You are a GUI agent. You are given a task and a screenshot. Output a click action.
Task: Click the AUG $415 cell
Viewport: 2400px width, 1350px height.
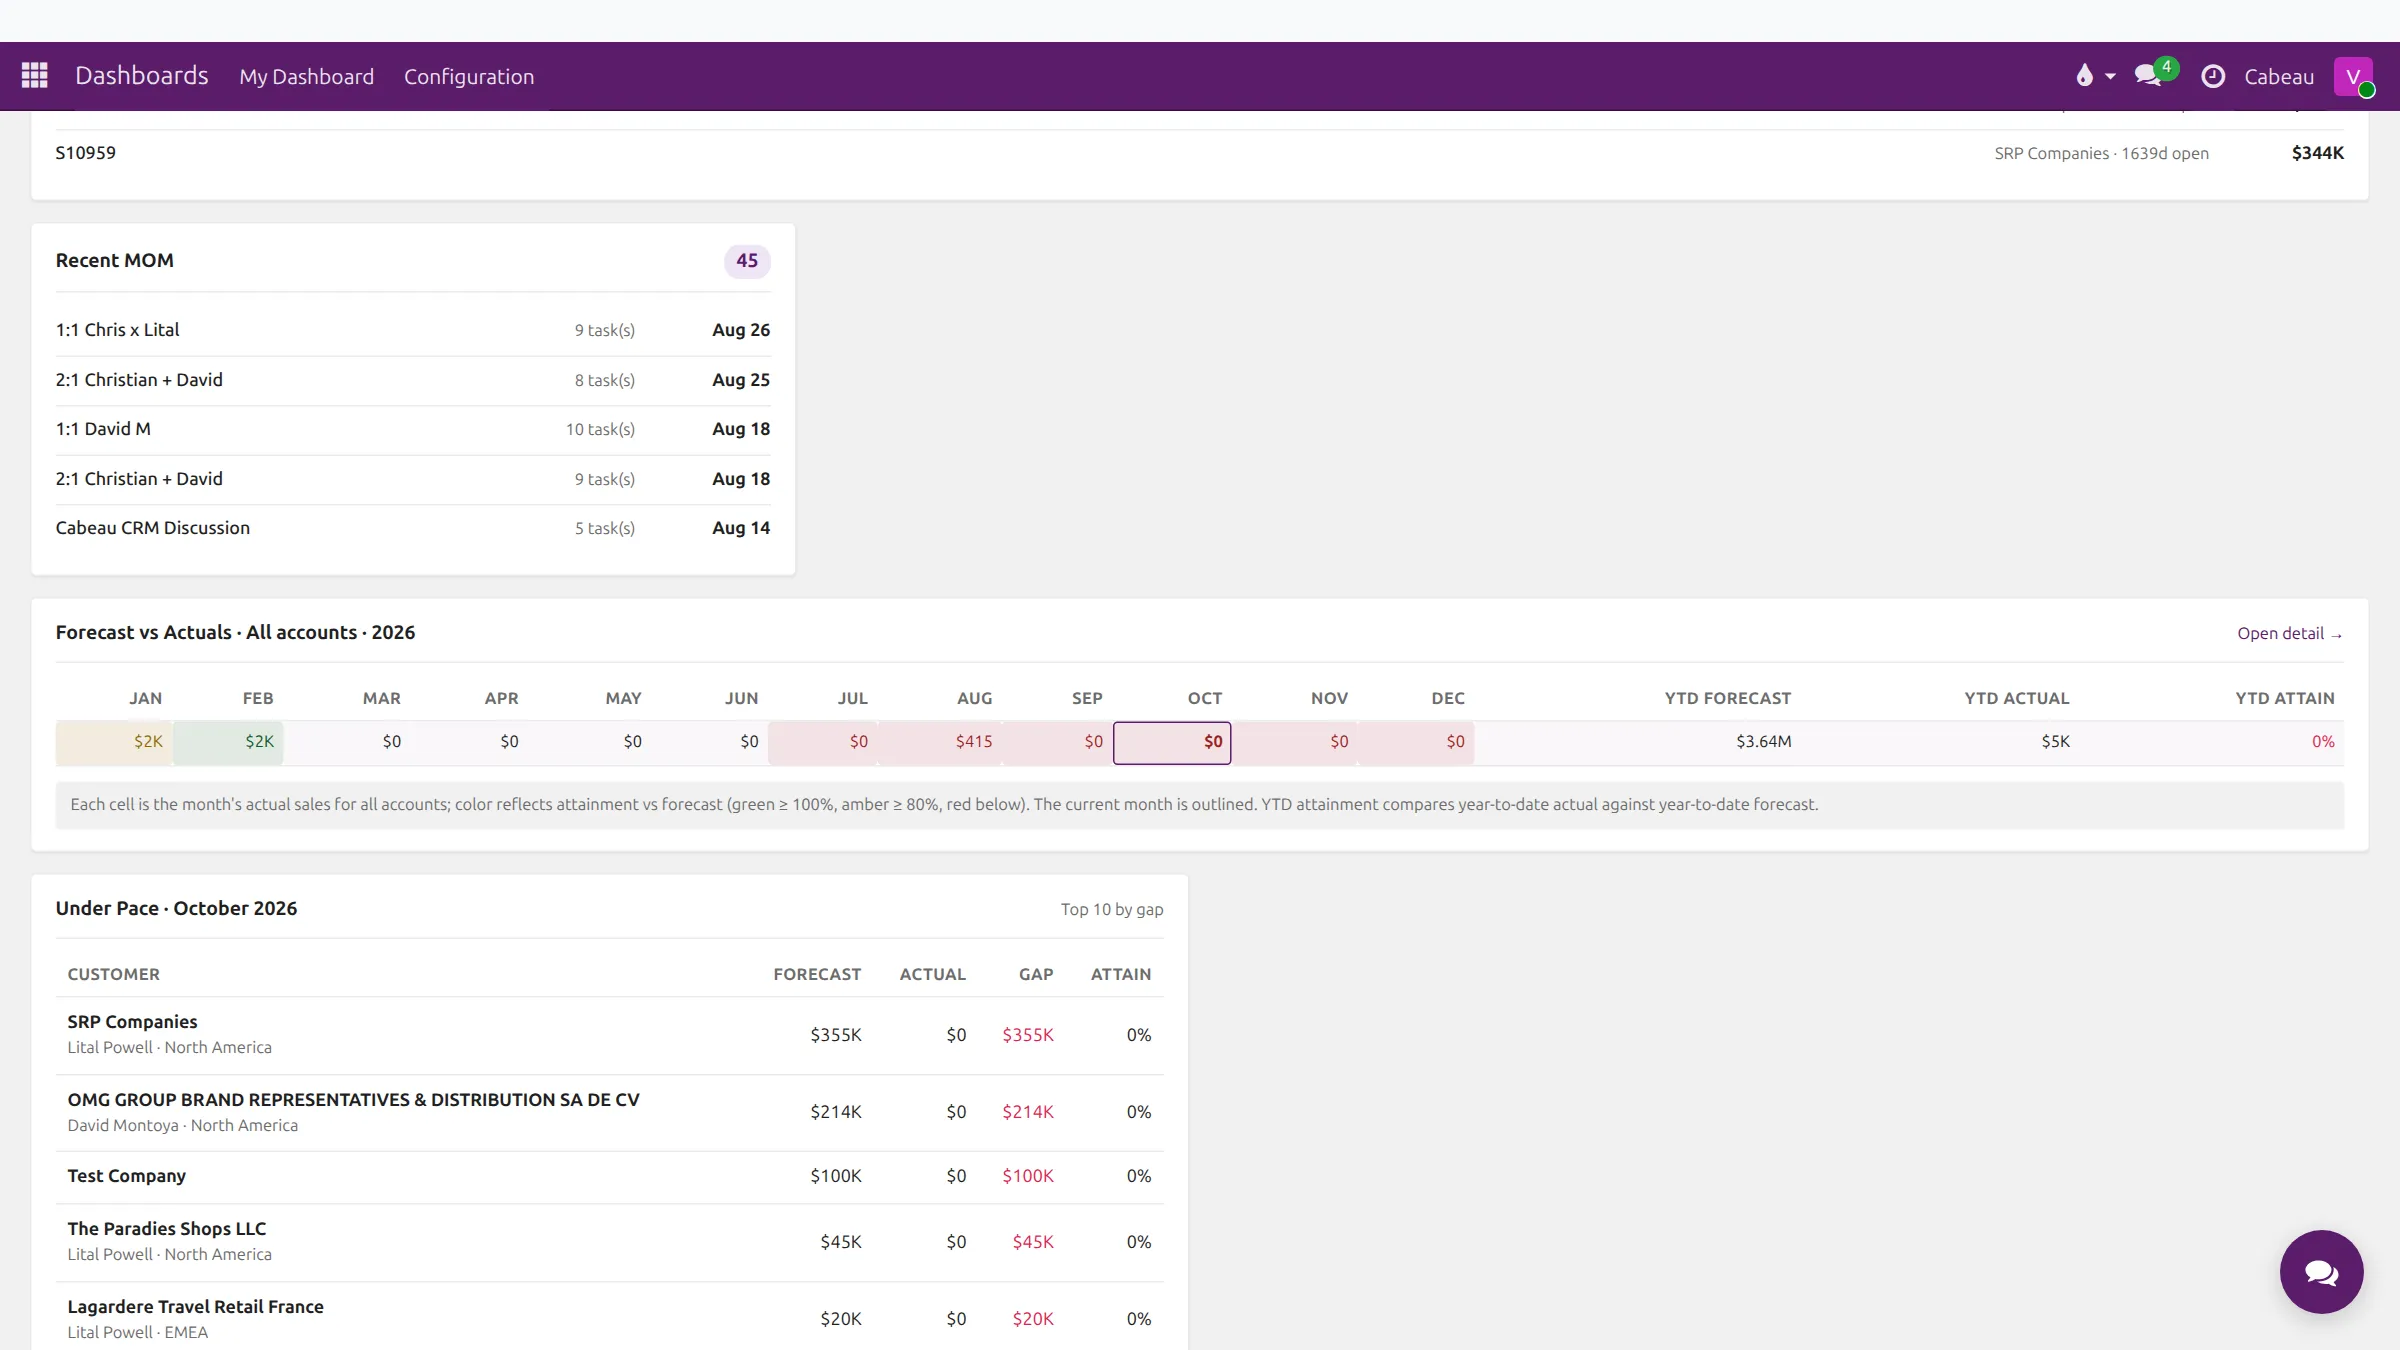pyautogui.click(x=940, y=742)
